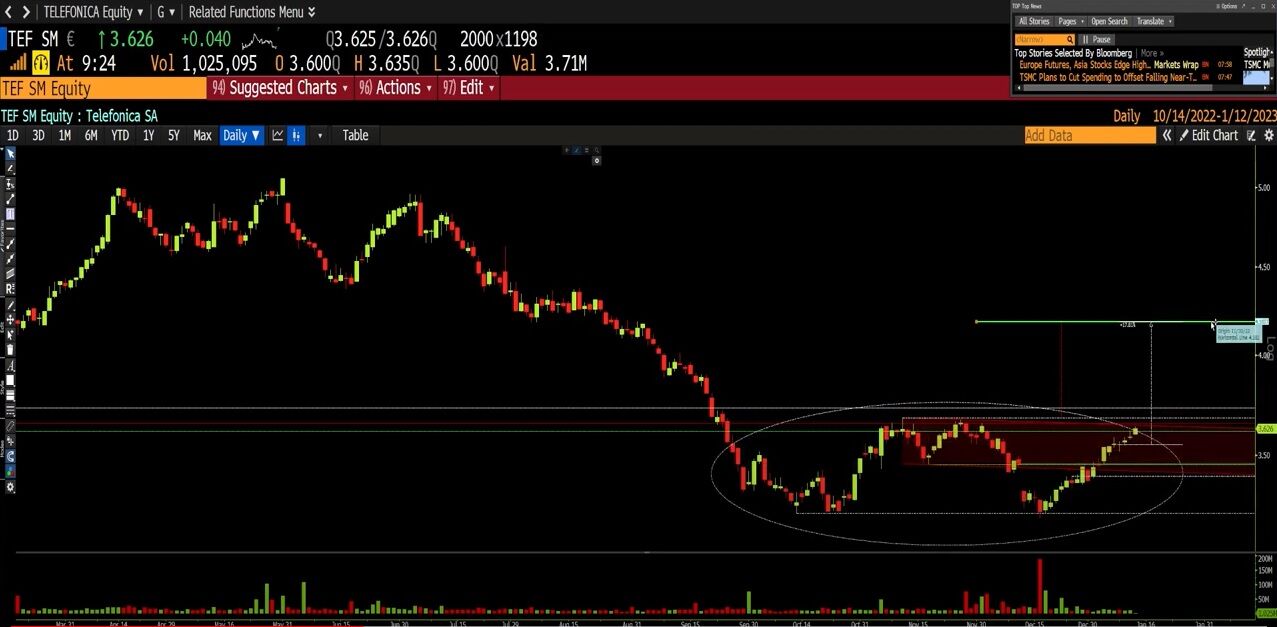Screen dimensions: 1277x627
Task: Click the yellow delayed-time icon
Action: point(41,63)
